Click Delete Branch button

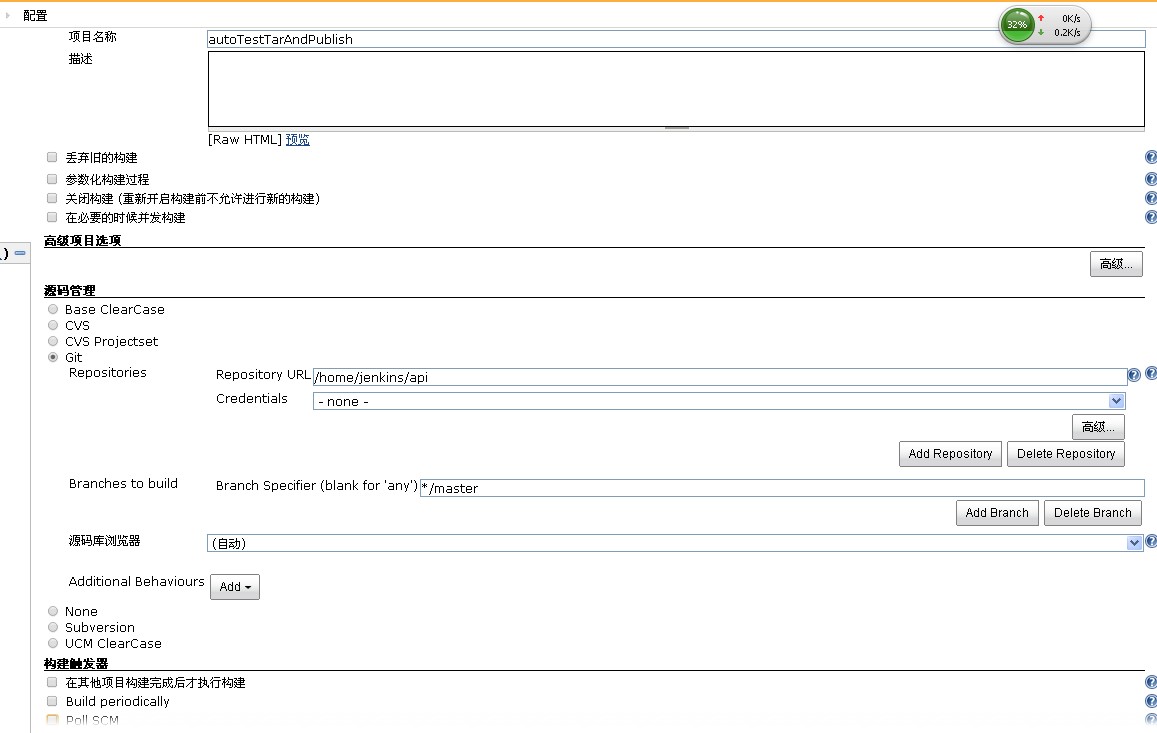pos(1093,513)
